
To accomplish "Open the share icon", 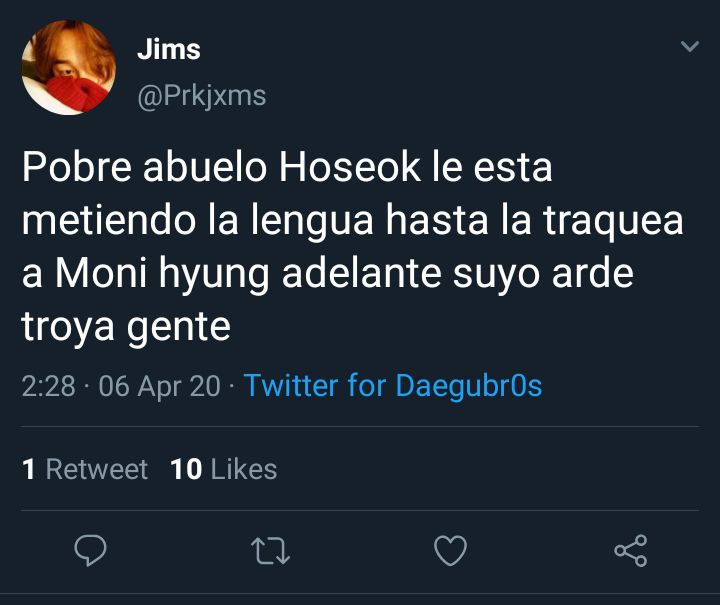I will click(x=631, y=550).
